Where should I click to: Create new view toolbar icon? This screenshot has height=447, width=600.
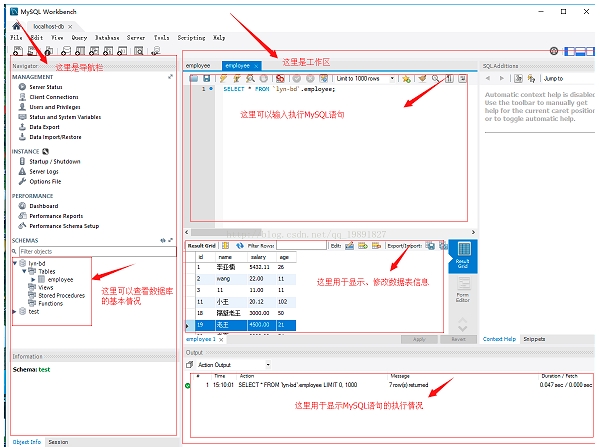point(94,51)
